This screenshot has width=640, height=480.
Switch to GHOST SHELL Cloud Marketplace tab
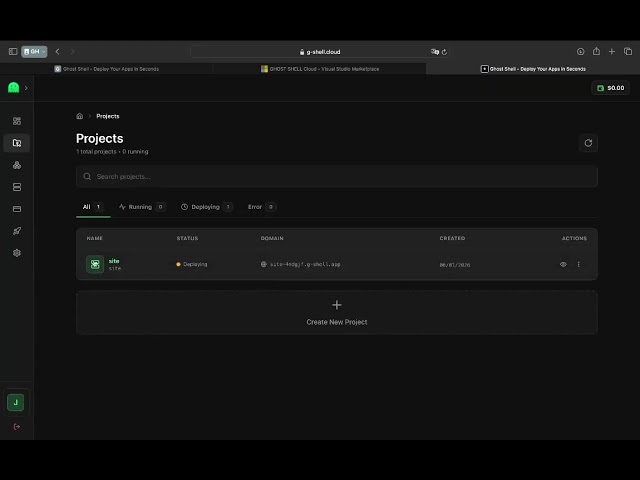[x=320, y=69]
